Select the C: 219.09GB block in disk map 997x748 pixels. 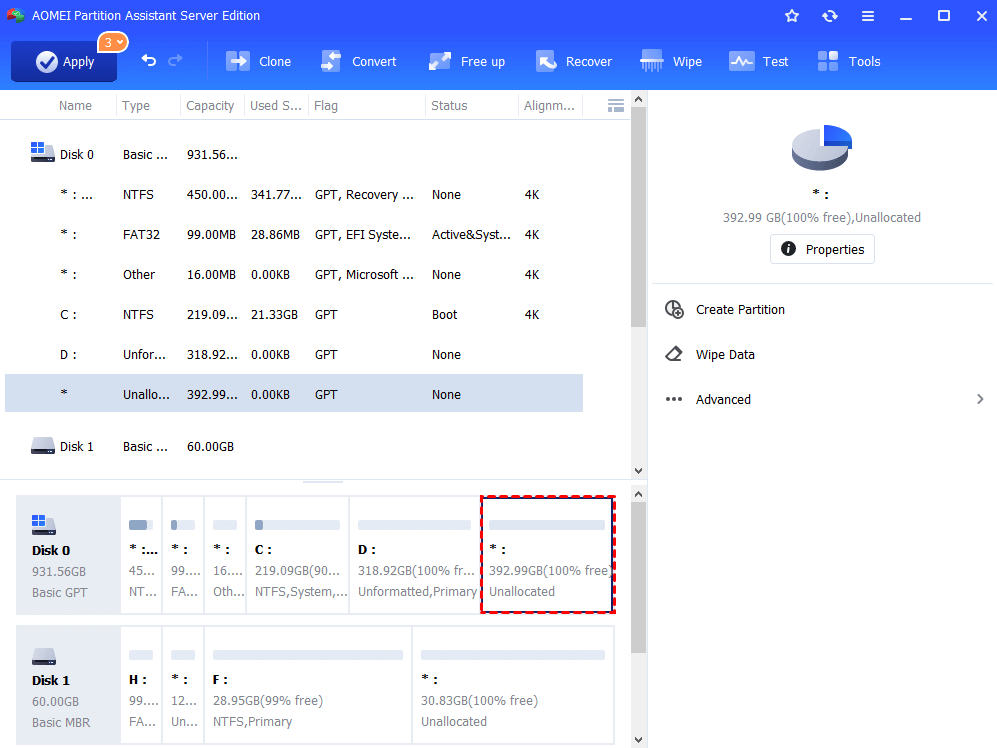(298, 555)
